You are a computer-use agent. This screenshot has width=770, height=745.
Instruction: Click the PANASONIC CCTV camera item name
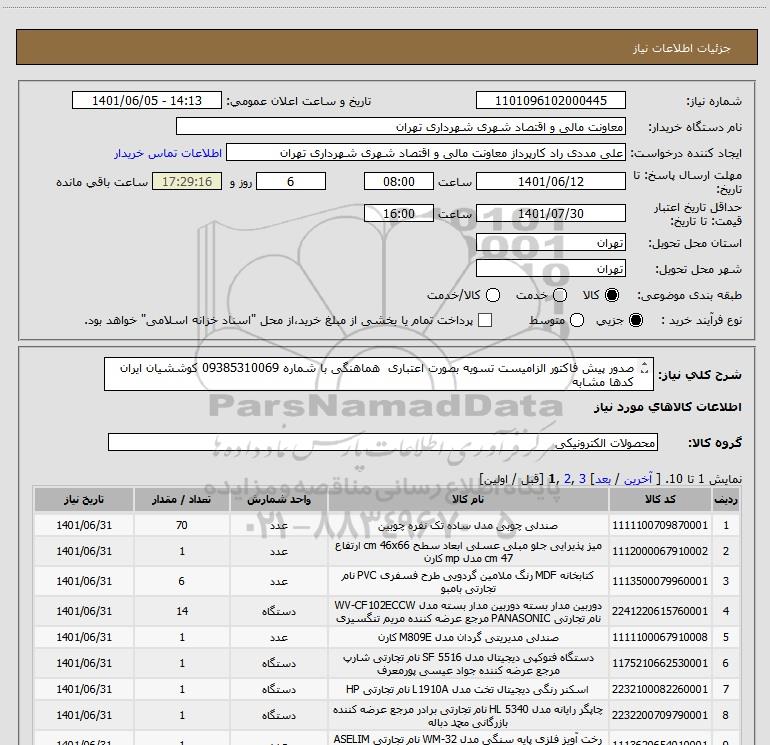(x=468, y=611)
